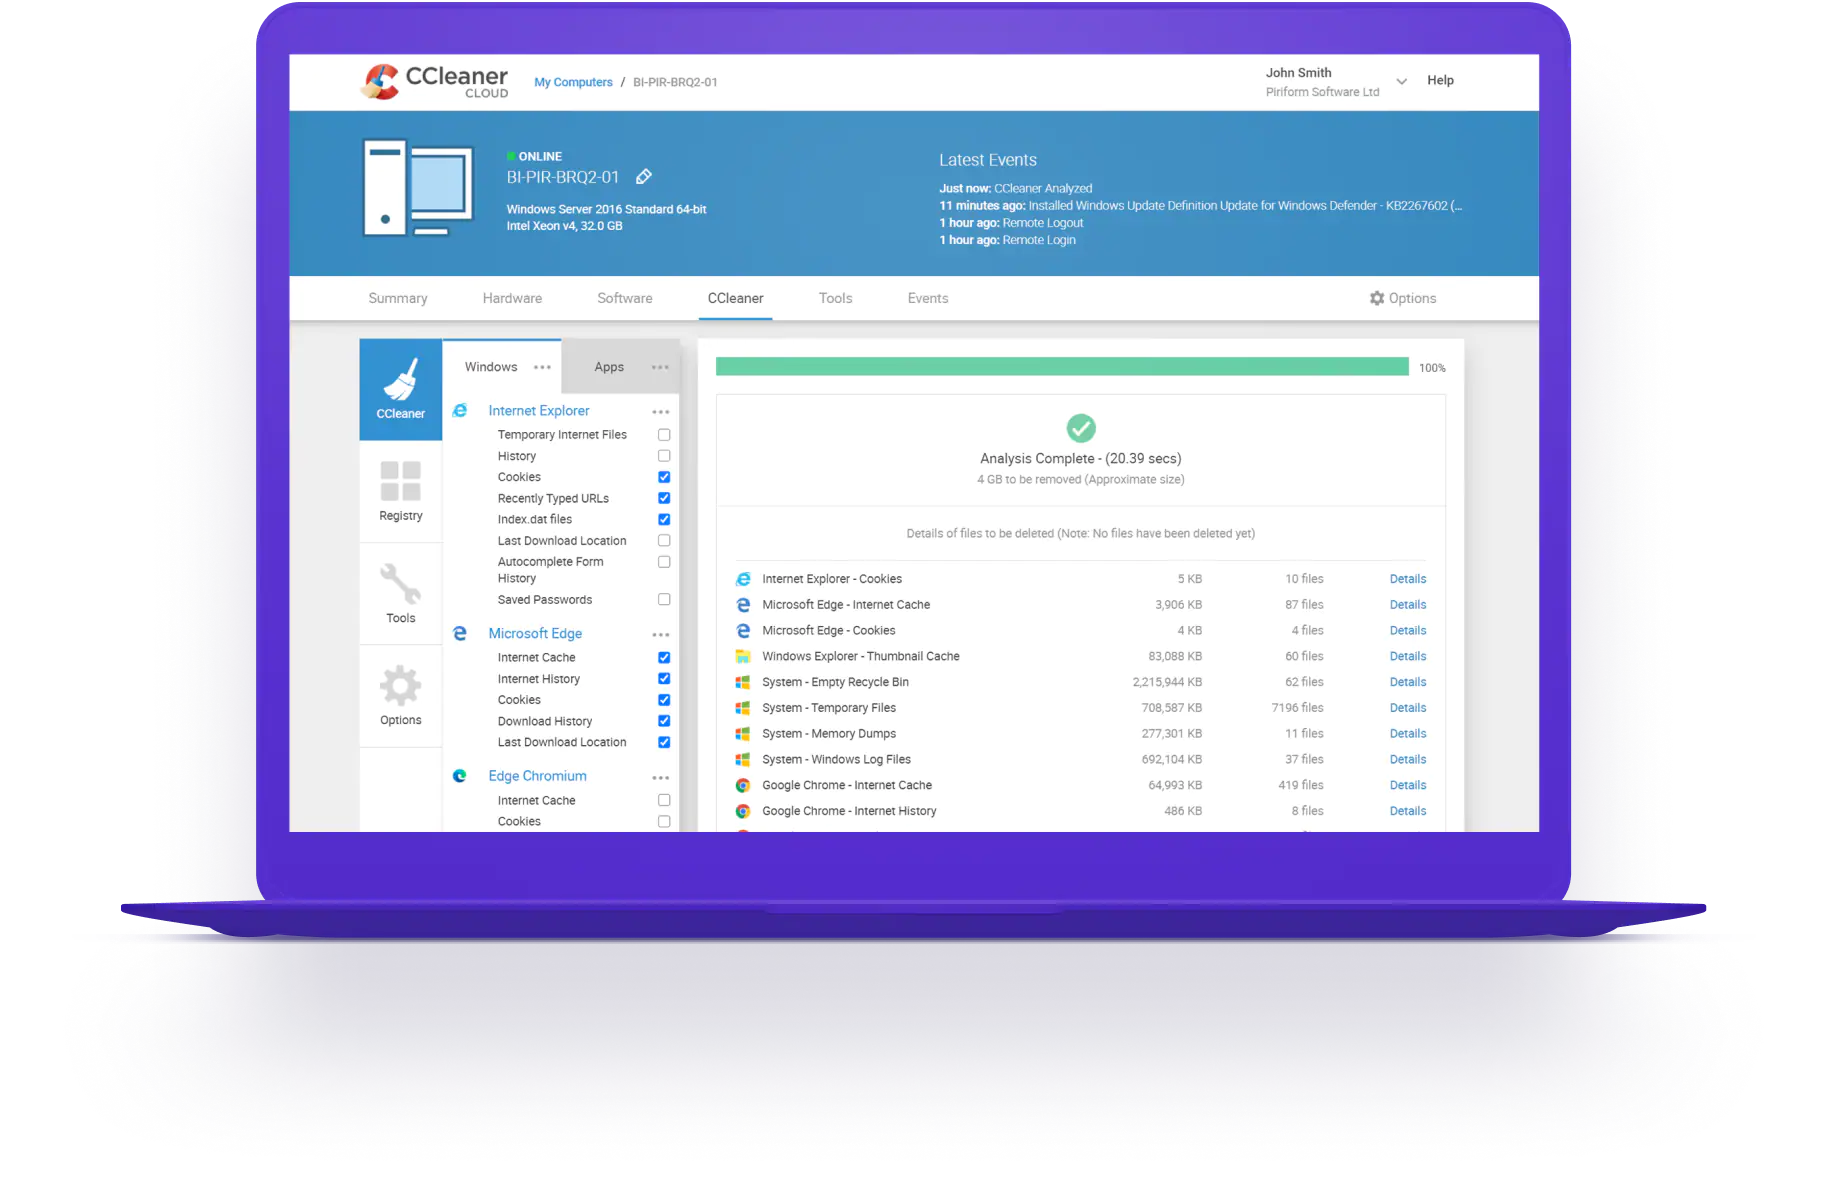Click Chrome icon on Internet Cache row
Viewport: 1827px width, 1177px height.
click(743, 786)
